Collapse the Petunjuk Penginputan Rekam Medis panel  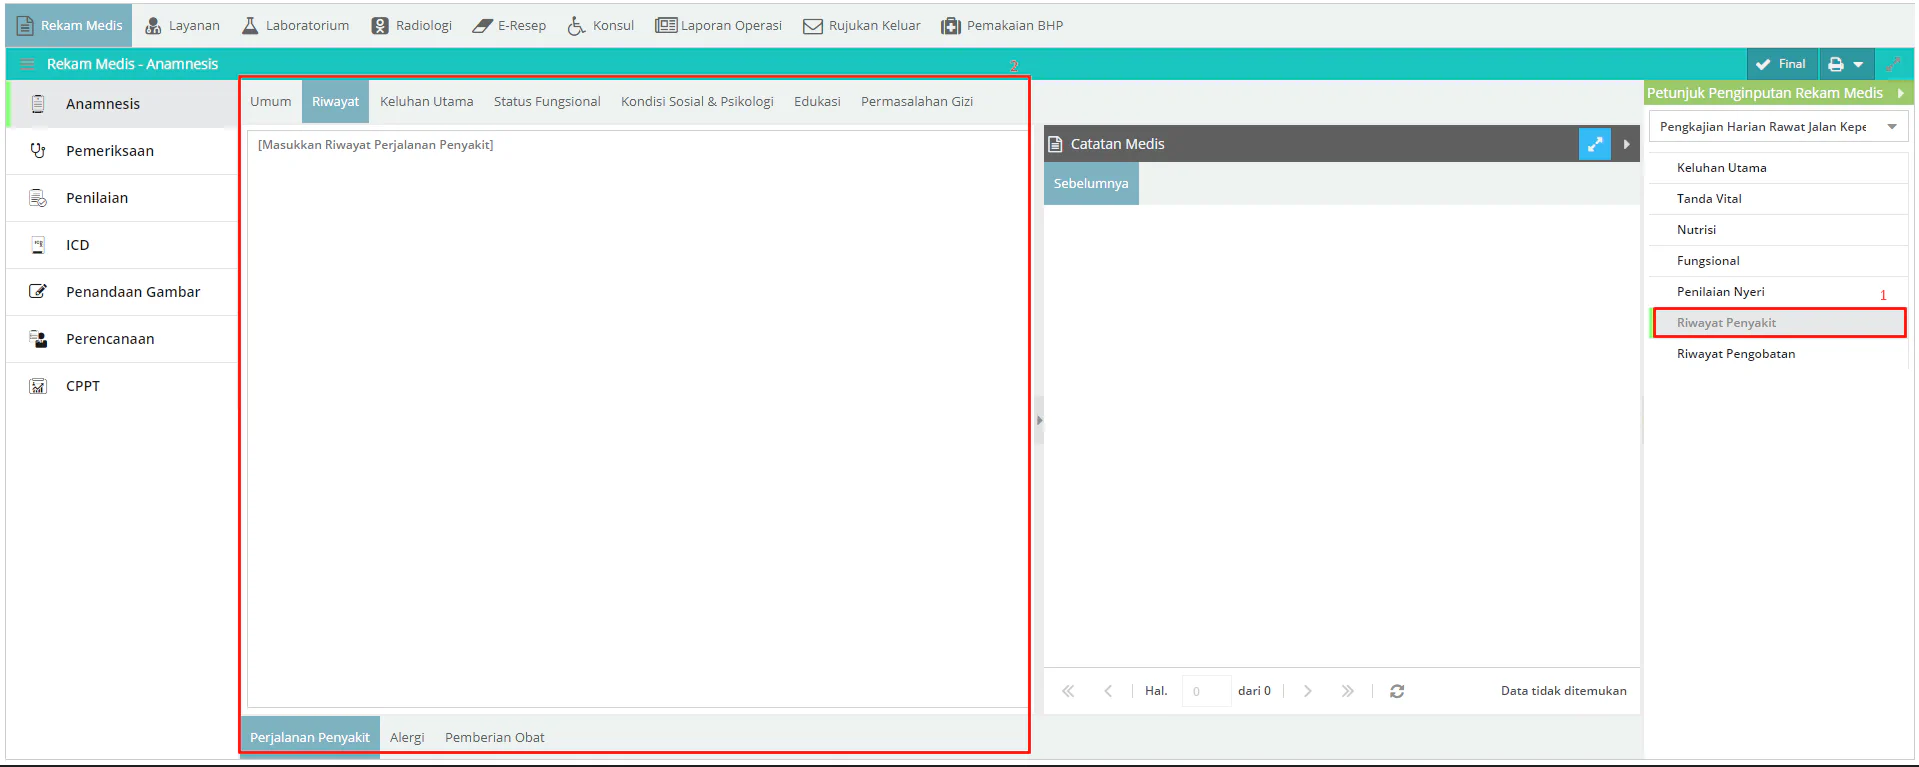pos(1900,93)
